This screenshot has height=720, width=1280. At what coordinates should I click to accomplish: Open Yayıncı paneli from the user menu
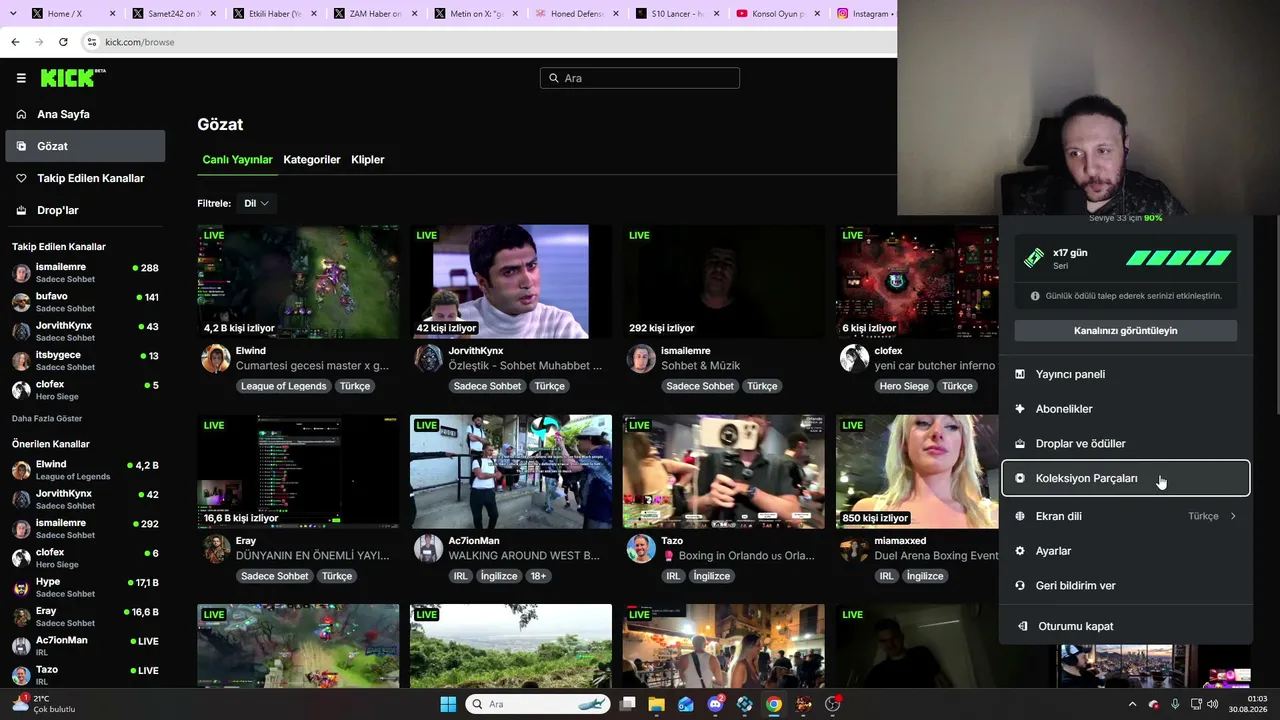[x=1126, y=374]
